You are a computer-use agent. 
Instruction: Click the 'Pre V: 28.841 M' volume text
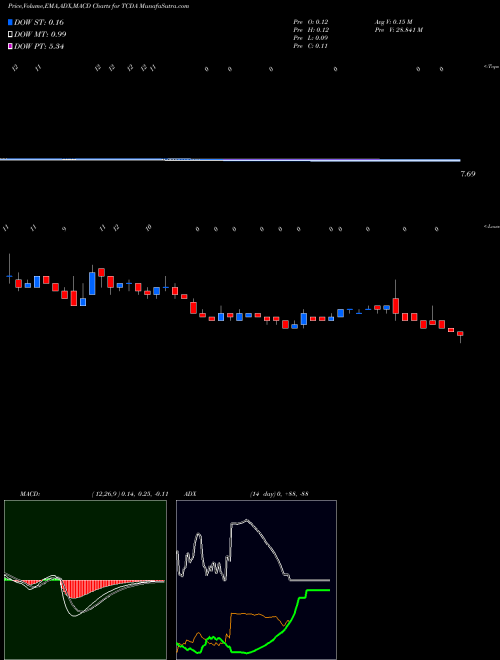398,30
